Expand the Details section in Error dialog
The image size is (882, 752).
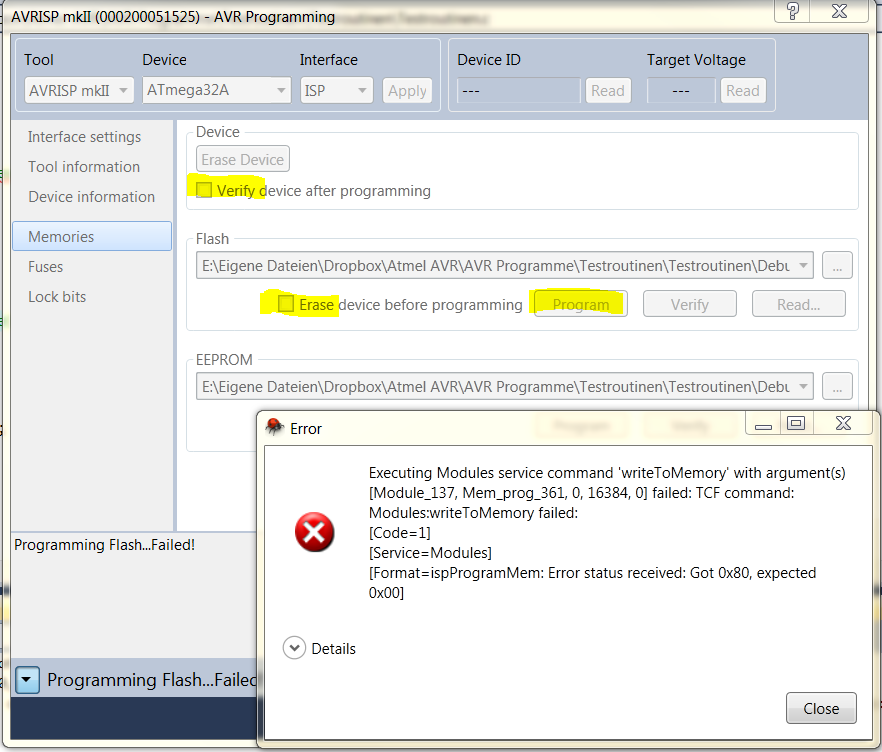coord(294,648)
